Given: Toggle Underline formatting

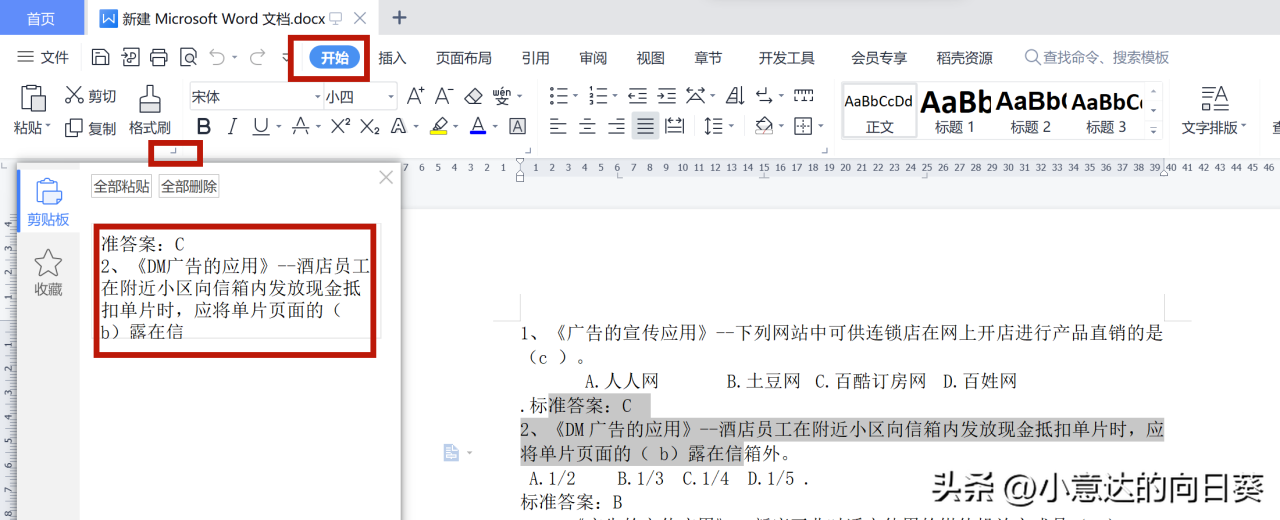Looking at the screenshot, I should point(260,126).
